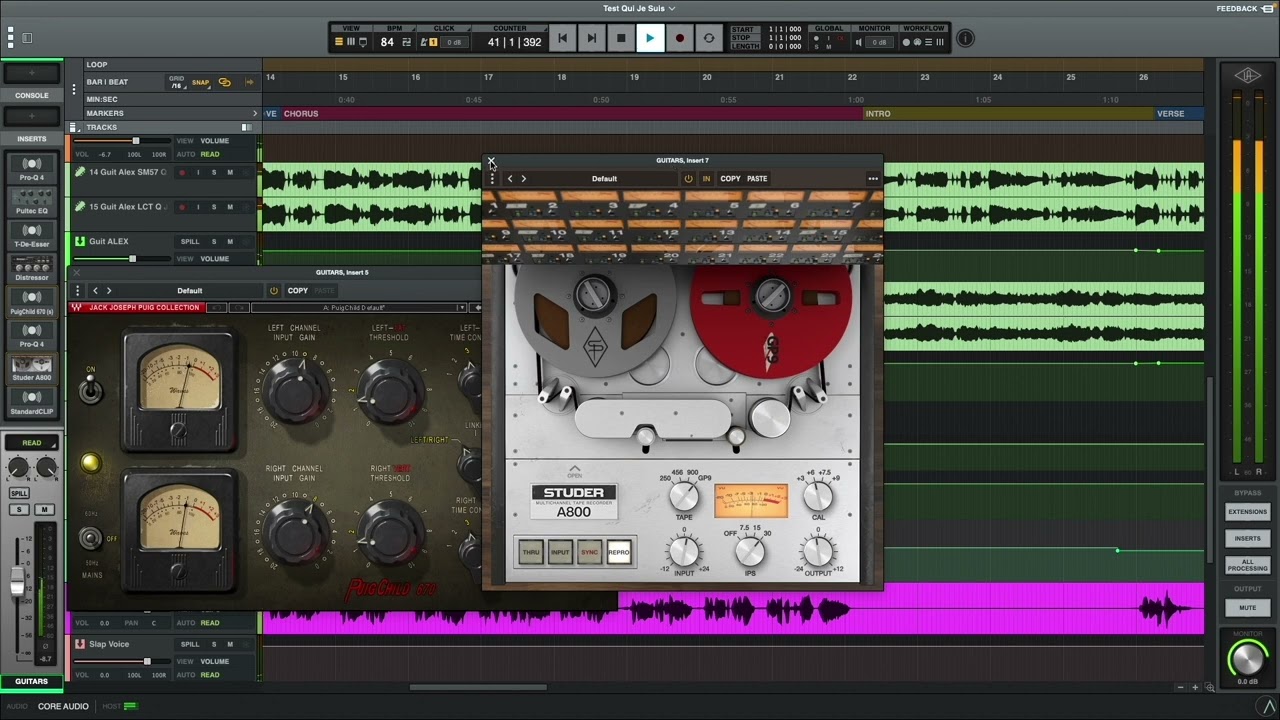
Task: Arm recording with the transport Record button
Action: click(x=679, y=38)
